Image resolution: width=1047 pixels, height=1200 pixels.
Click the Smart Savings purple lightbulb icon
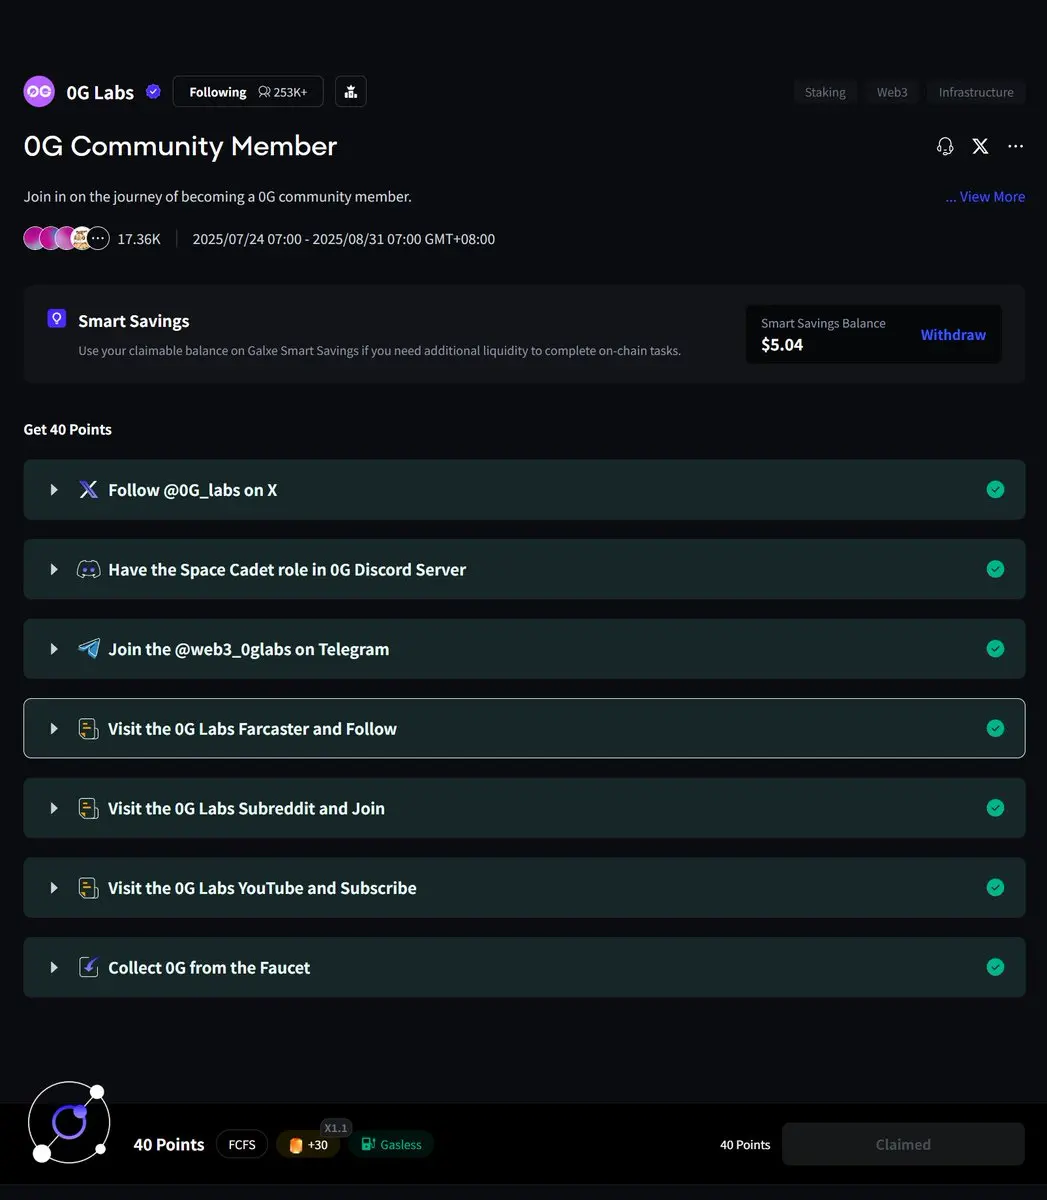click(x=57, y=319)
